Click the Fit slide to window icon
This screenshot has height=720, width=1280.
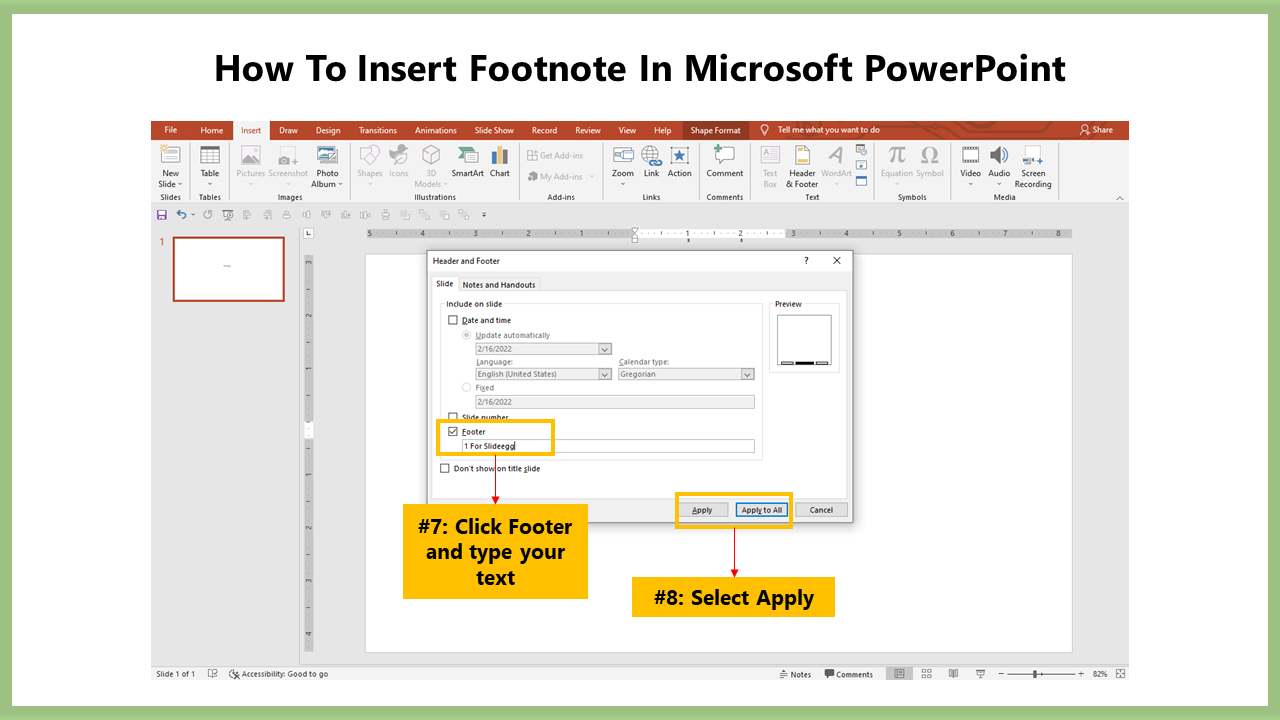point(1121,674)
